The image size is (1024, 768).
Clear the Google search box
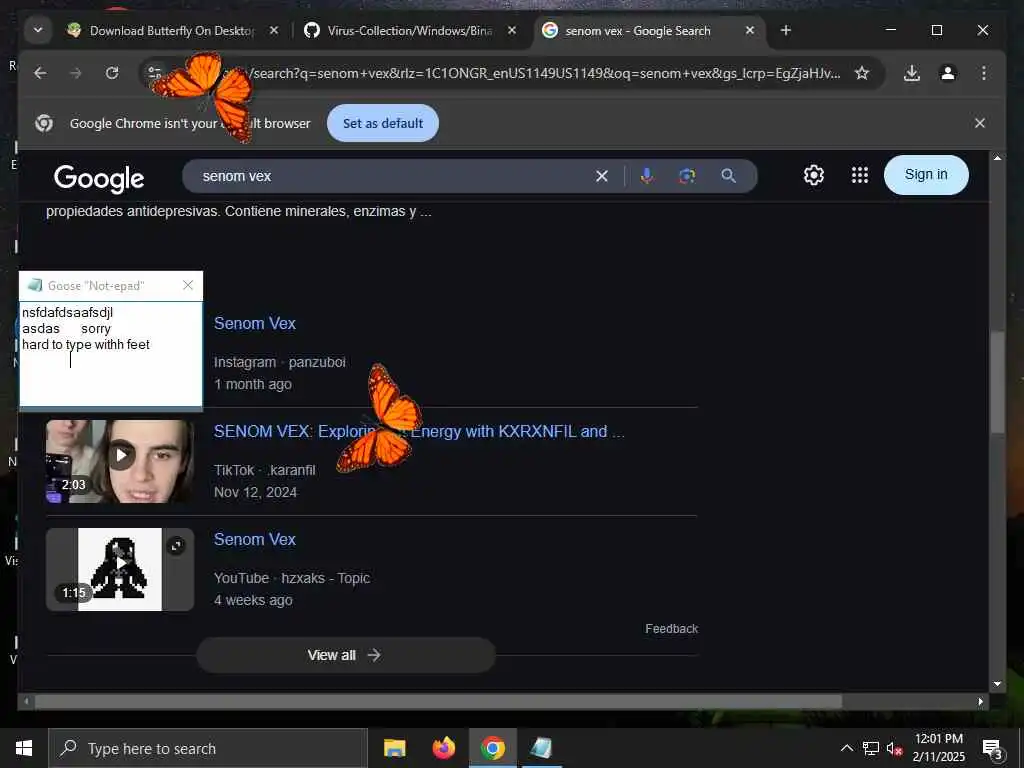[601, 176]
